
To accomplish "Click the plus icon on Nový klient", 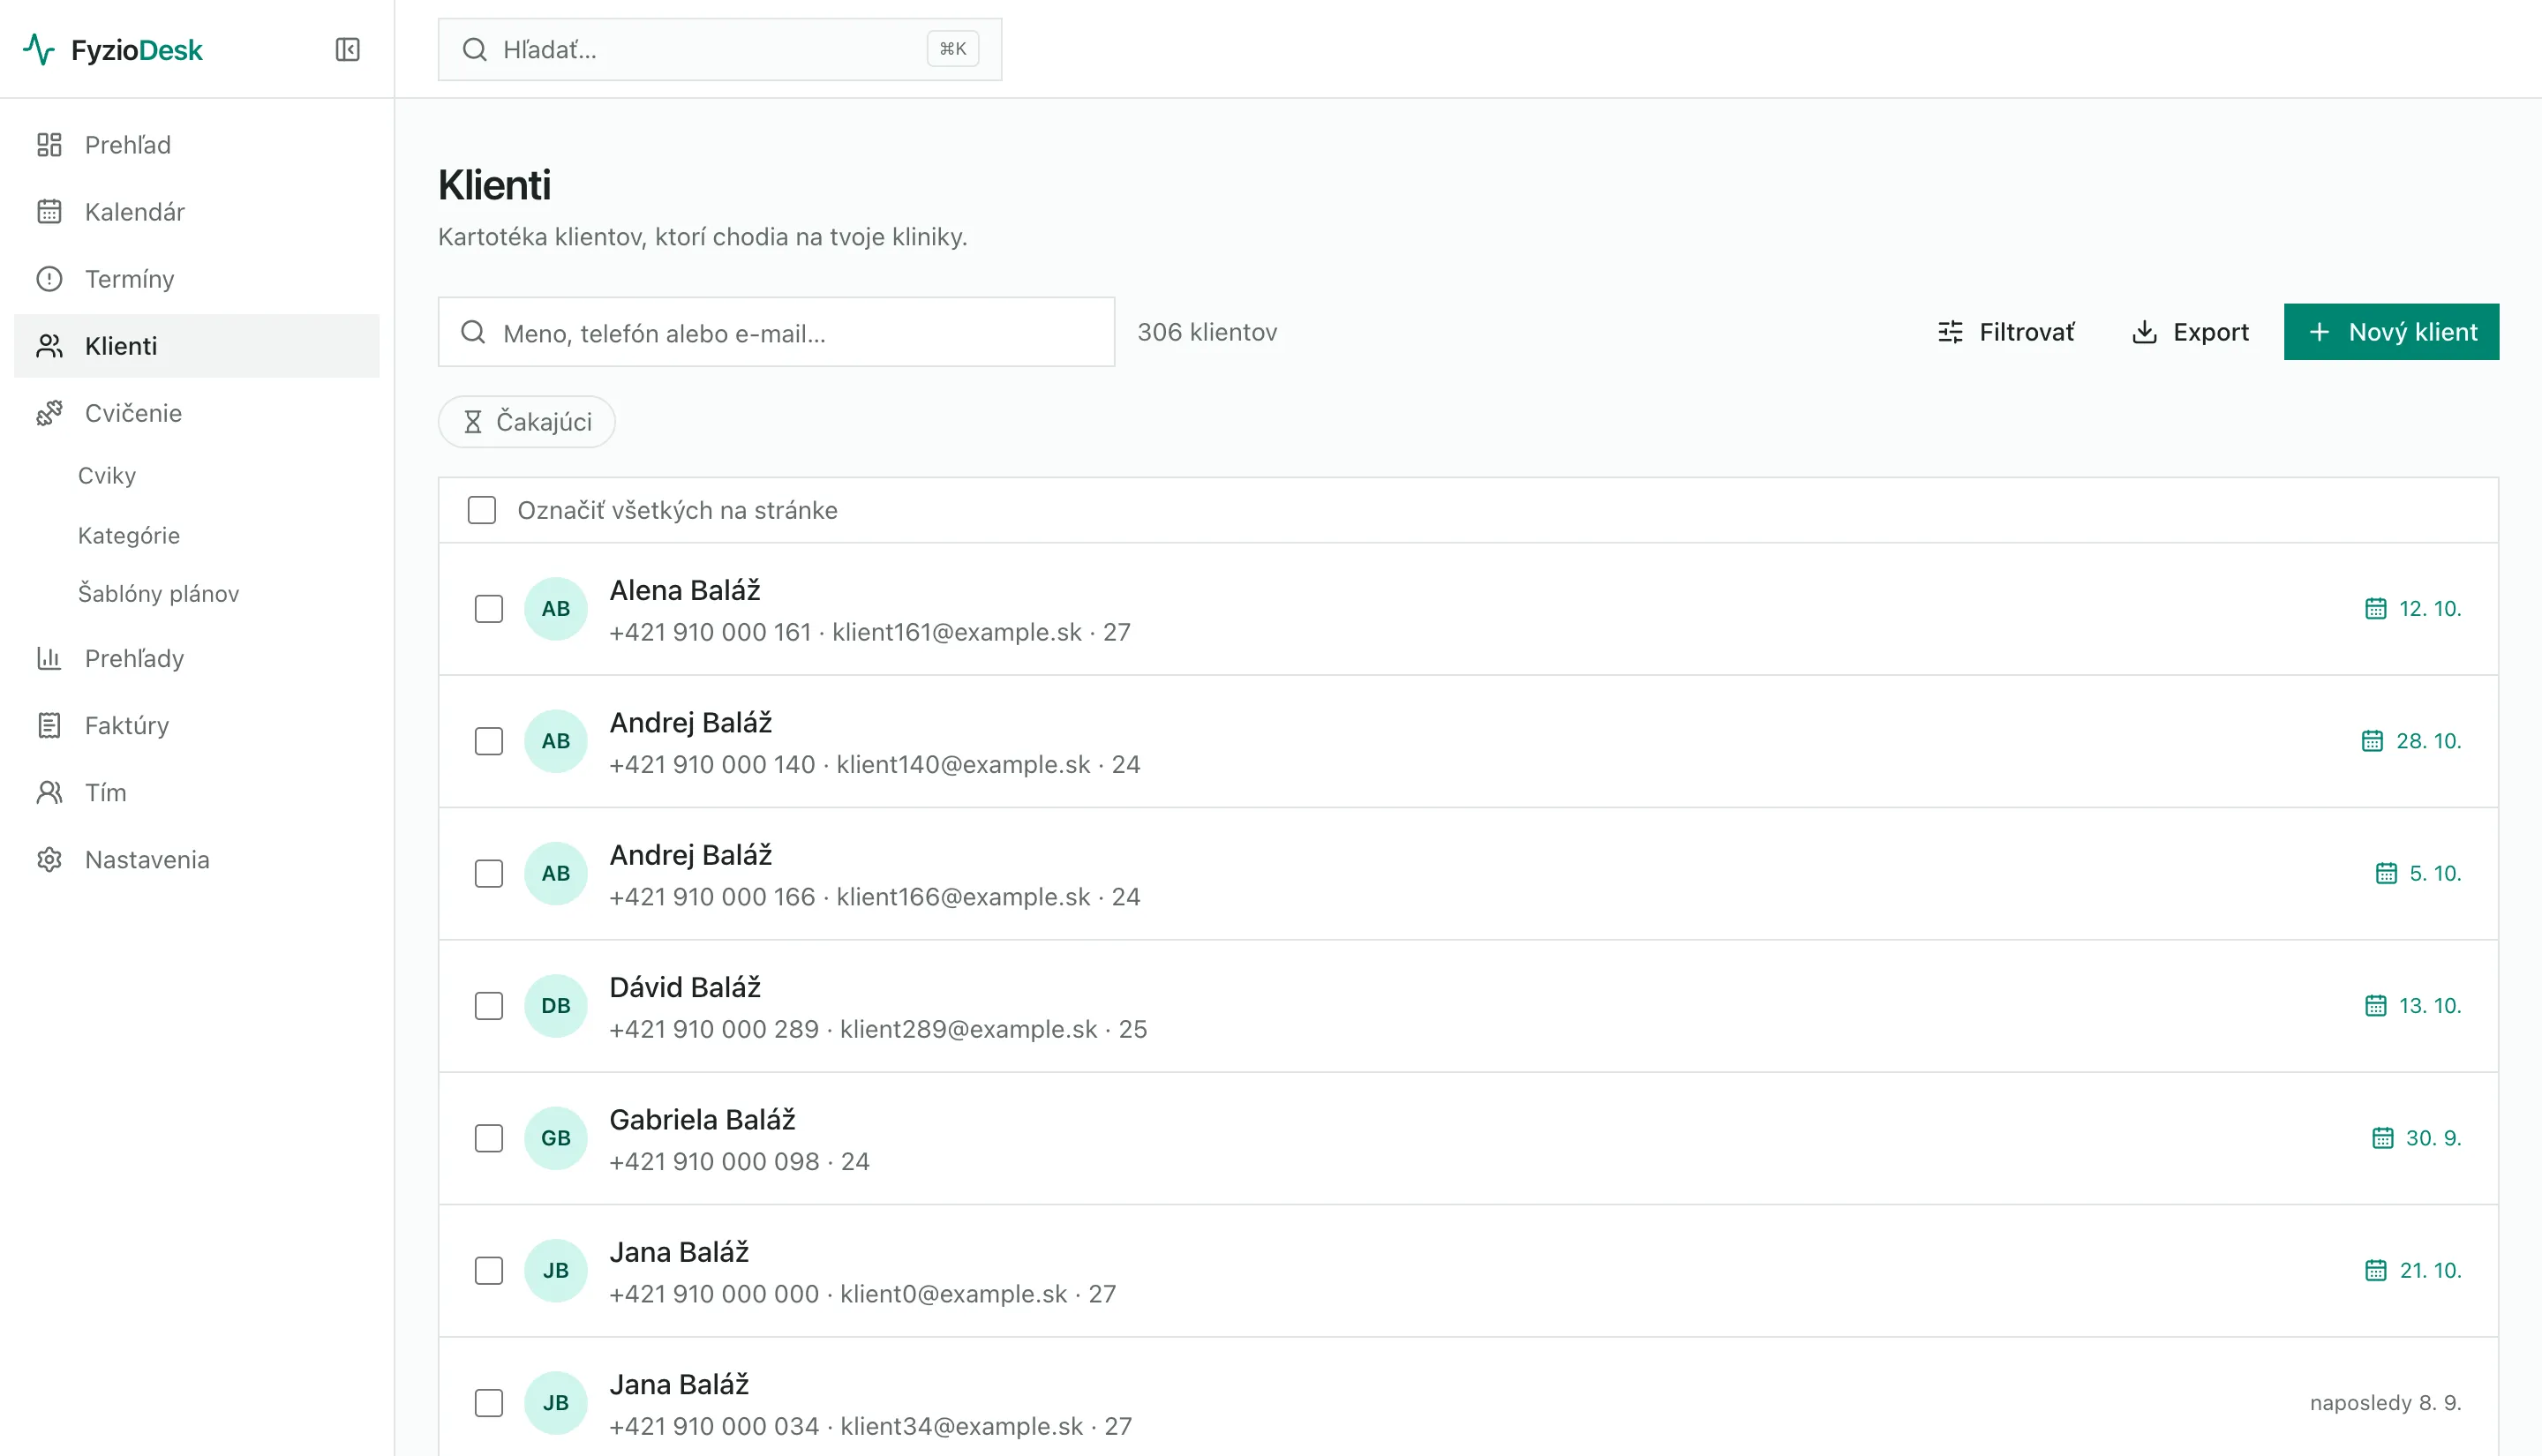I will 2320,332.
